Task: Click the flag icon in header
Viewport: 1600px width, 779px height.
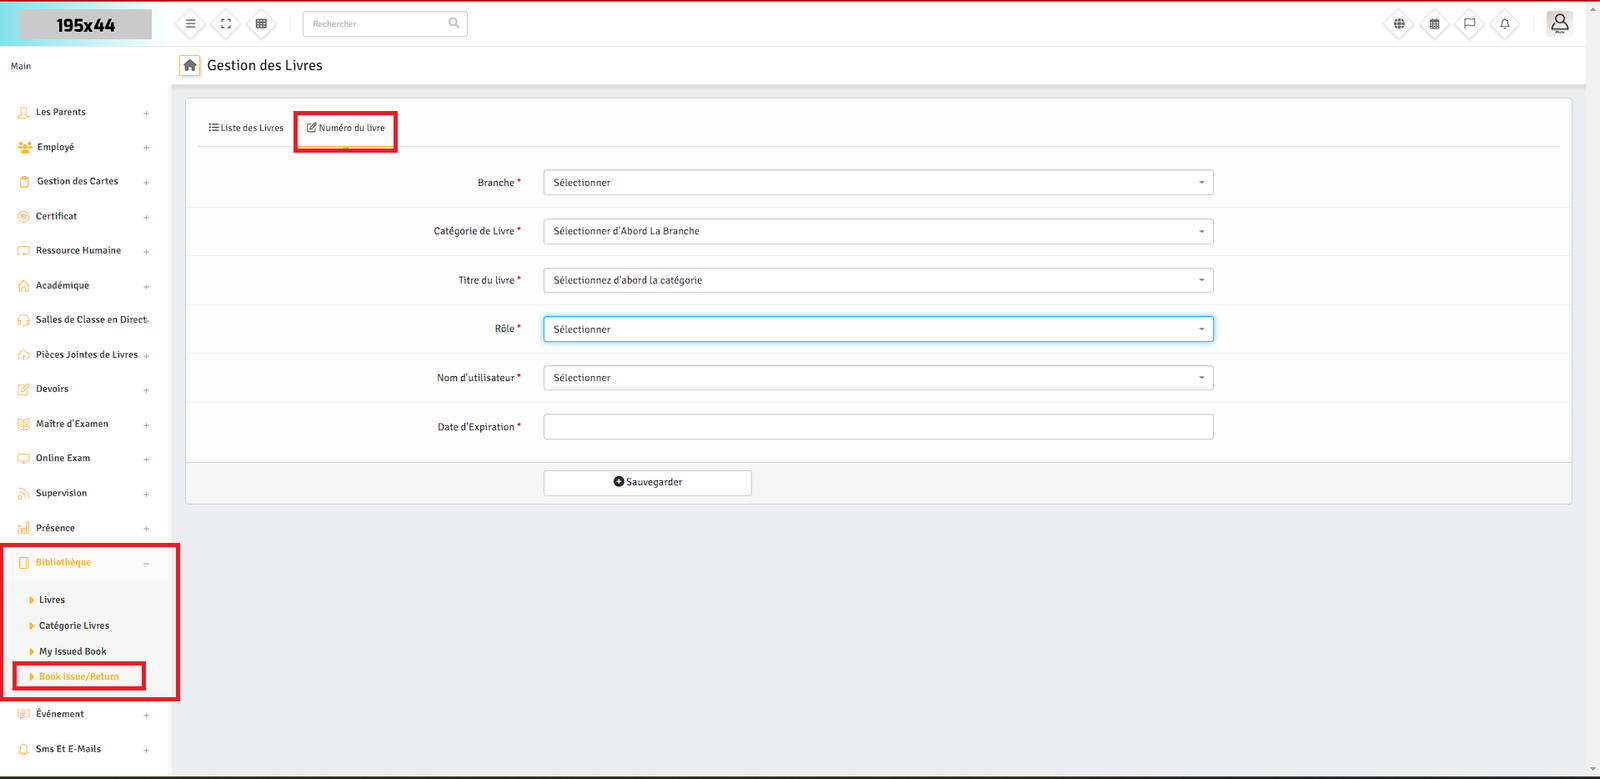Action: pyautogui.click(x=1469, y=24)
